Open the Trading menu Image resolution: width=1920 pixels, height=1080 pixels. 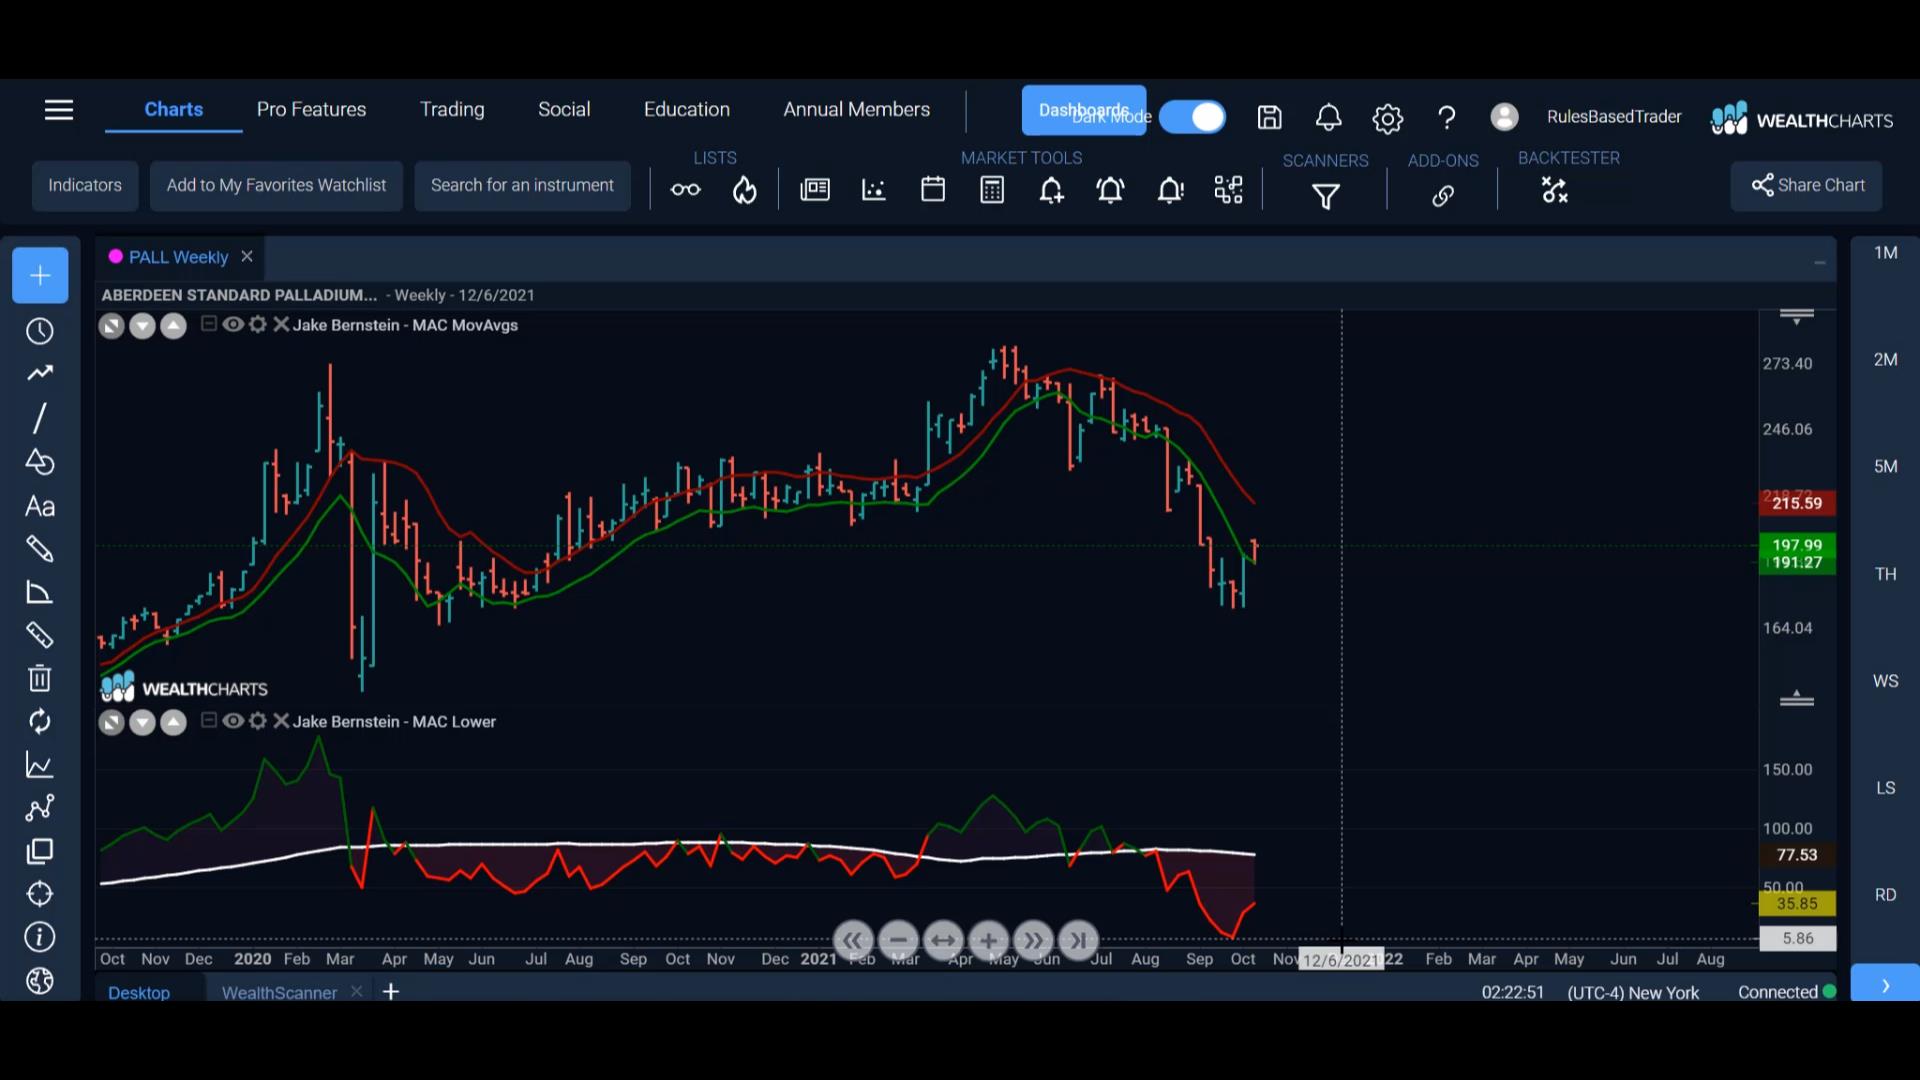click(x=452, y=109)
